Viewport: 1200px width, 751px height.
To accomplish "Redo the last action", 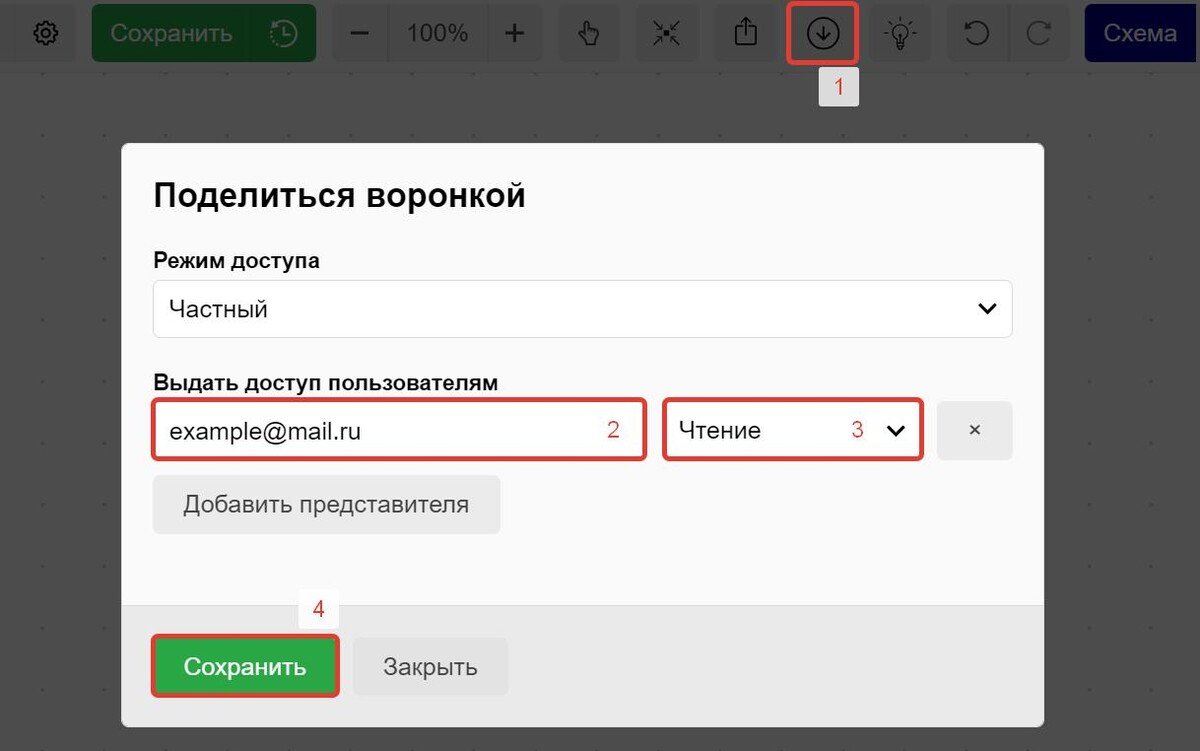I will point(1039,33).
